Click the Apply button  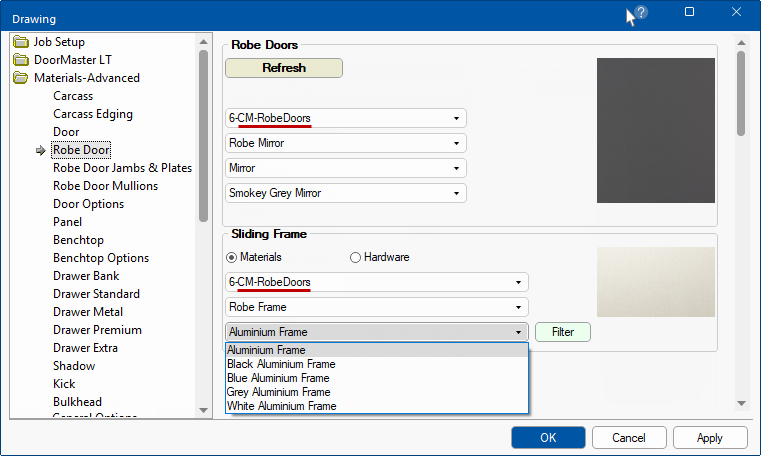pos(710,438)
